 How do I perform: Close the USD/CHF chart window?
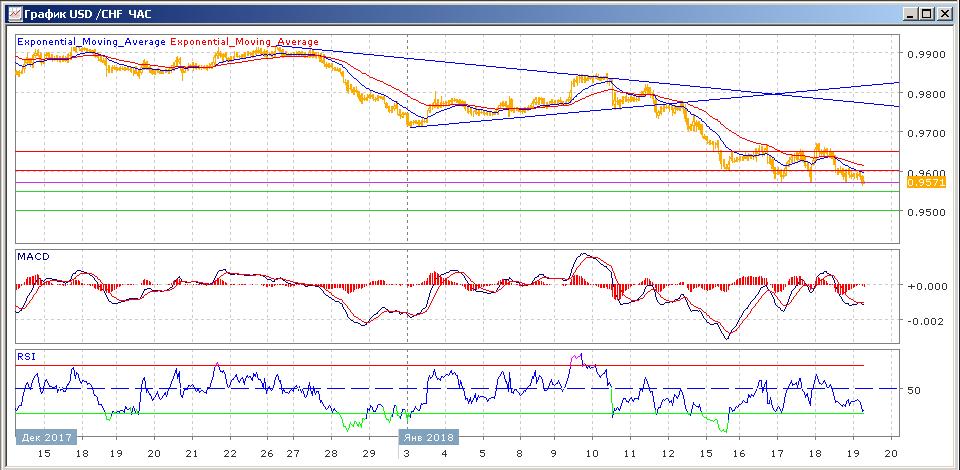click(x=943, y=15)
